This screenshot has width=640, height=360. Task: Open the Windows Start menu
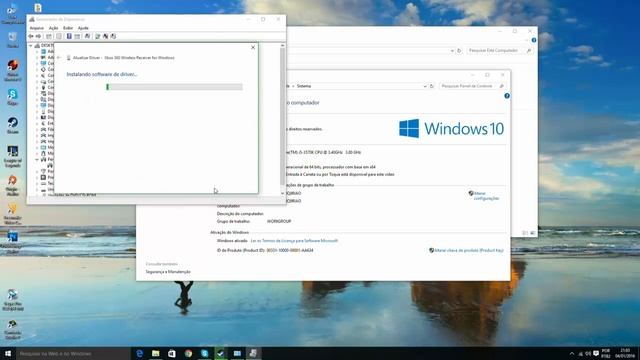coord(8,353)
